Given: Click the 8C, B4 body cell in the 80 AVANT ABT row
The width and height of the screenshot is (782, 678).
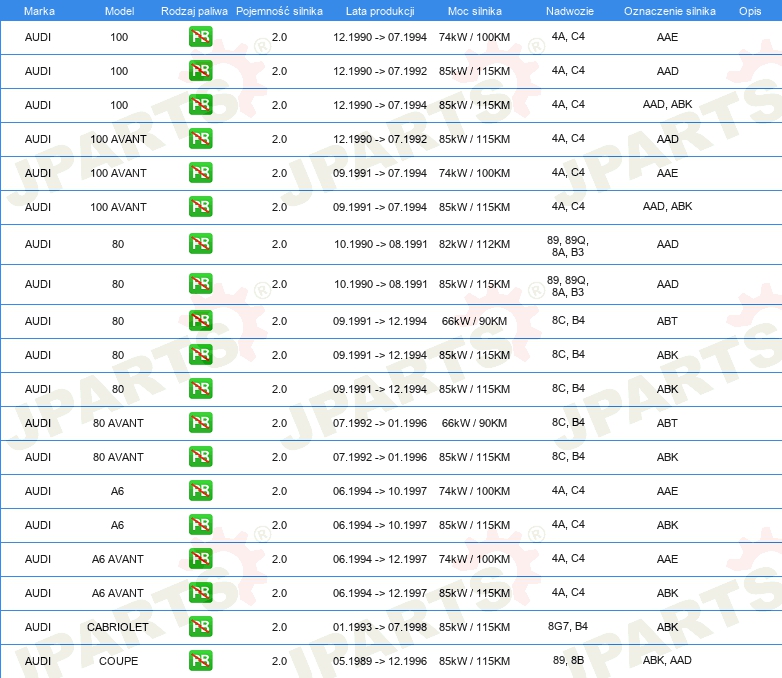Looking at the screenshot, I should (x=568, y=422).
